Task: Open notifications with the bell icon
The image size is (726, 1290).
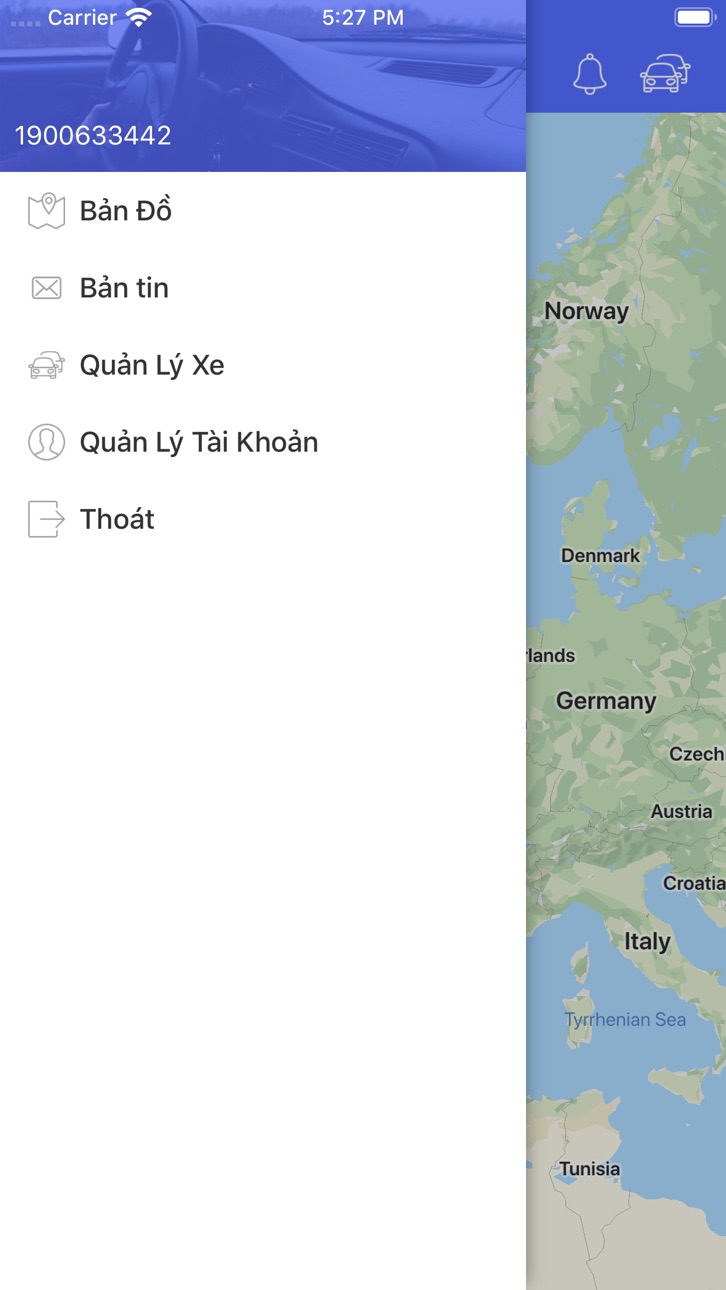Action: [x=590, y=74]
